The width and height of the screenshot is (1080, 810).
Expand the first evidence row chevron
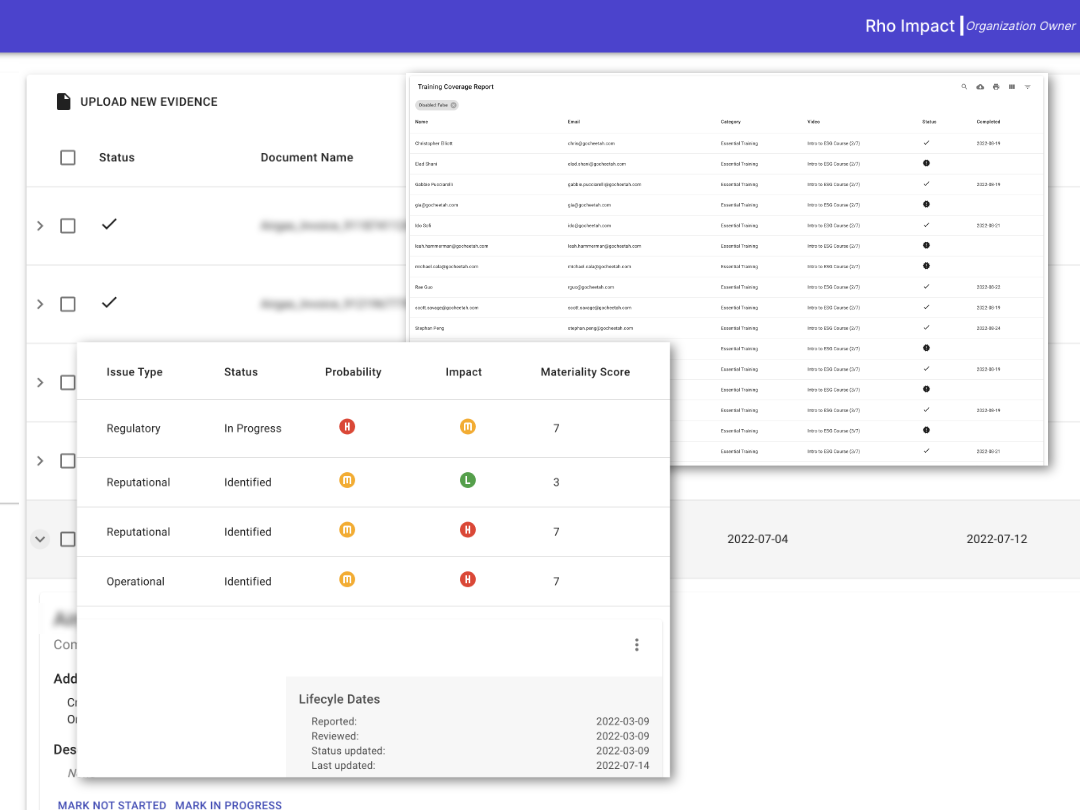40,226
